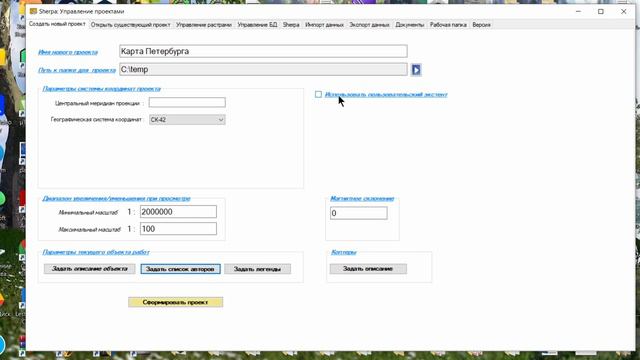Click the Sherpa app icon in title bar
This screenshot has width=640, height=360.
33,11
